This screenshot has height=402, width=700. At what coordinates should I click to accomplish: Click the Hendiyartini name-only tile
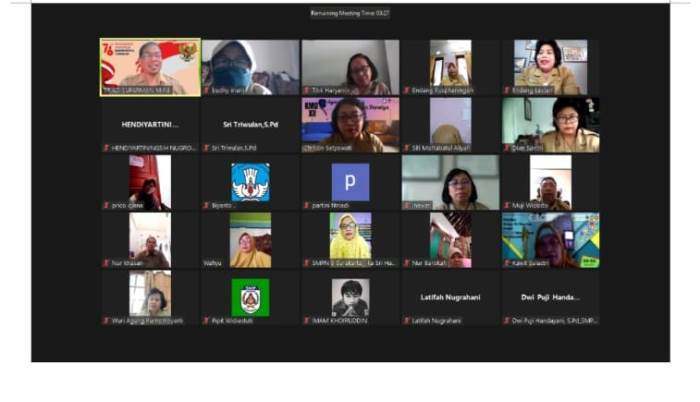pyautogui.click(x=150, y=125)
